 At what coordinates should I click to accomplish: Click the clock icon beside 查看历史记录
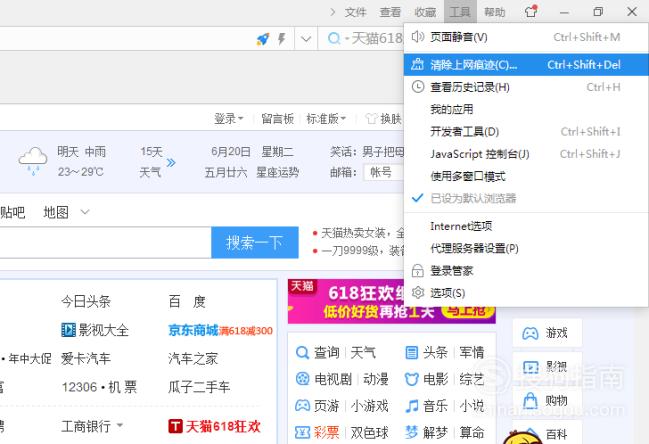click(x=418, y=87)
